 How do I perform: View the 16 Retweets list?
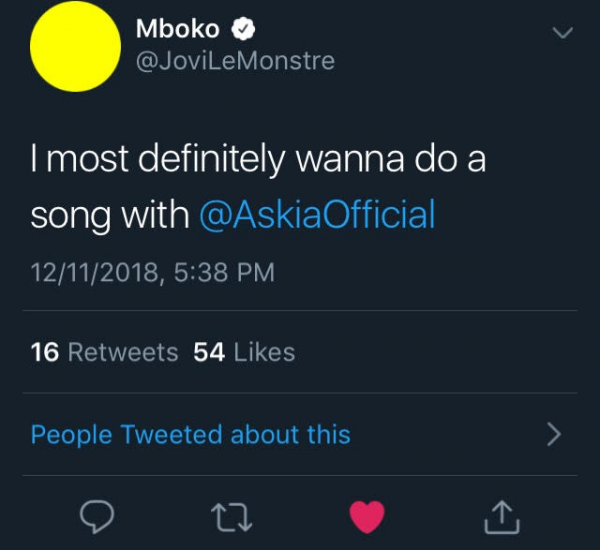coord(105,352)
